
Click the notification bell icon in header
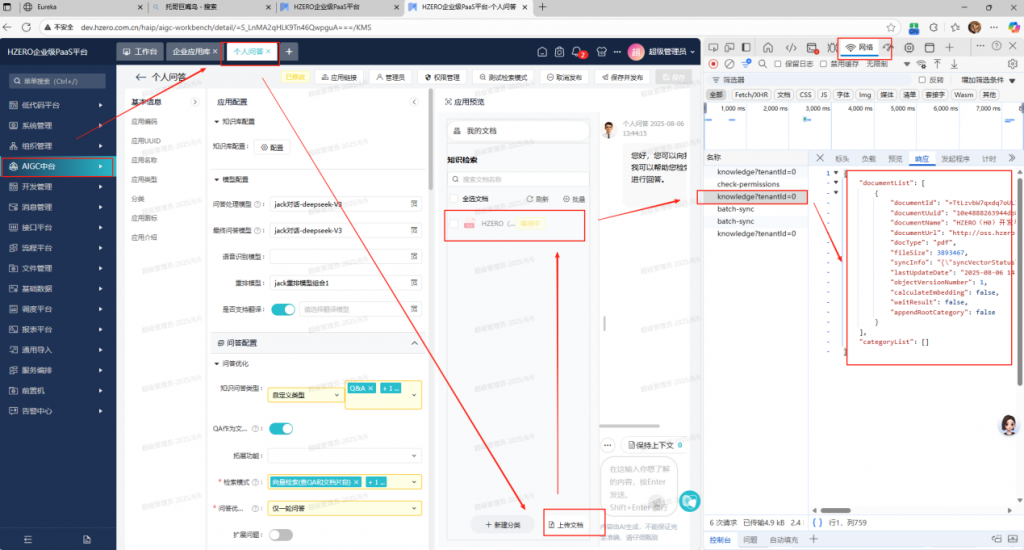[578, 51]
